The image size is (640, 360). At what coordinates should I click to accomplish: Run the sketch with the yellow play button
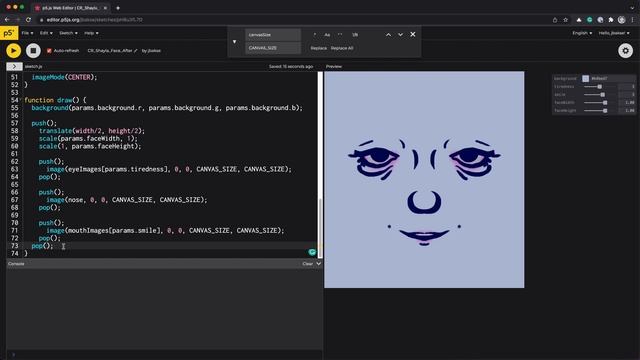point(13,51)
